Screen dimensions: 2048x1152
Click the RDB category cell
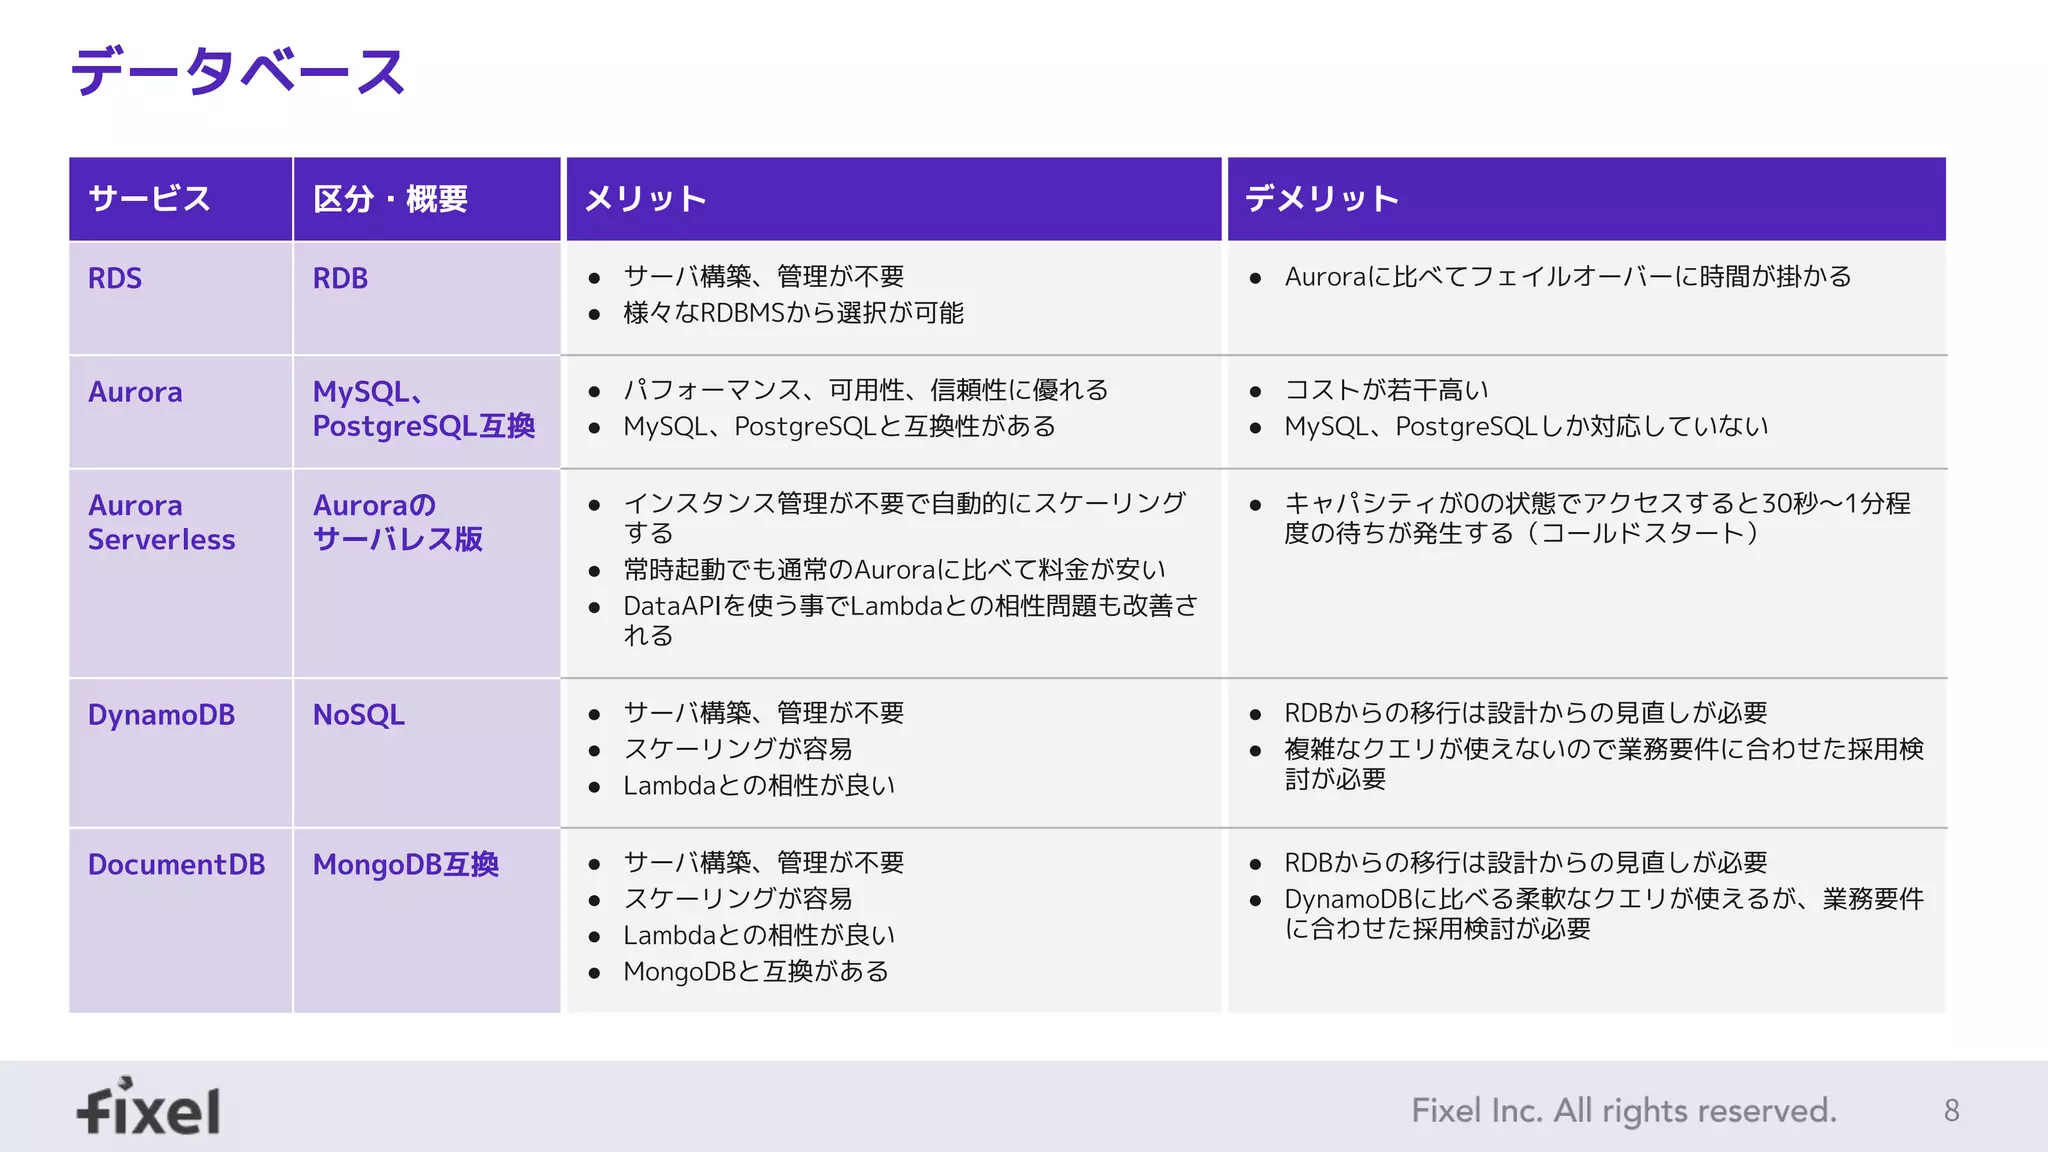click(x=340, y=278)
